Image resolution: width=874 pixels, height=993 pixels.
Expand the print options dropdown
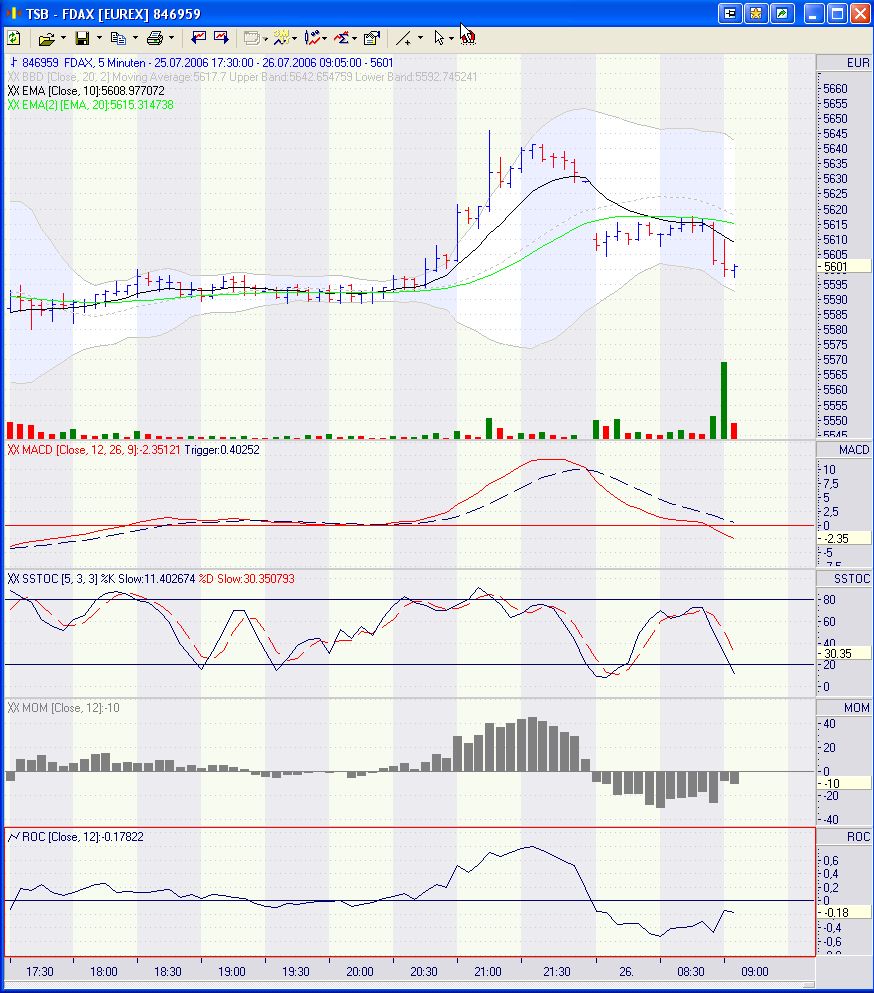click(x=169, y=37)
